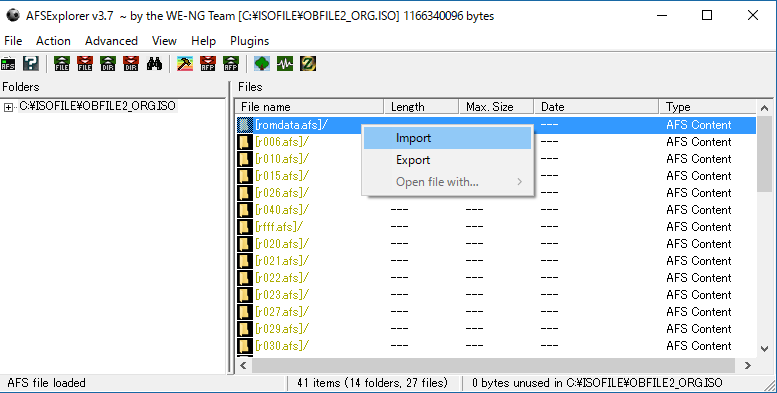Click the green tree toolbar icon
The image size is (777, 393).
tap(262, 63)
